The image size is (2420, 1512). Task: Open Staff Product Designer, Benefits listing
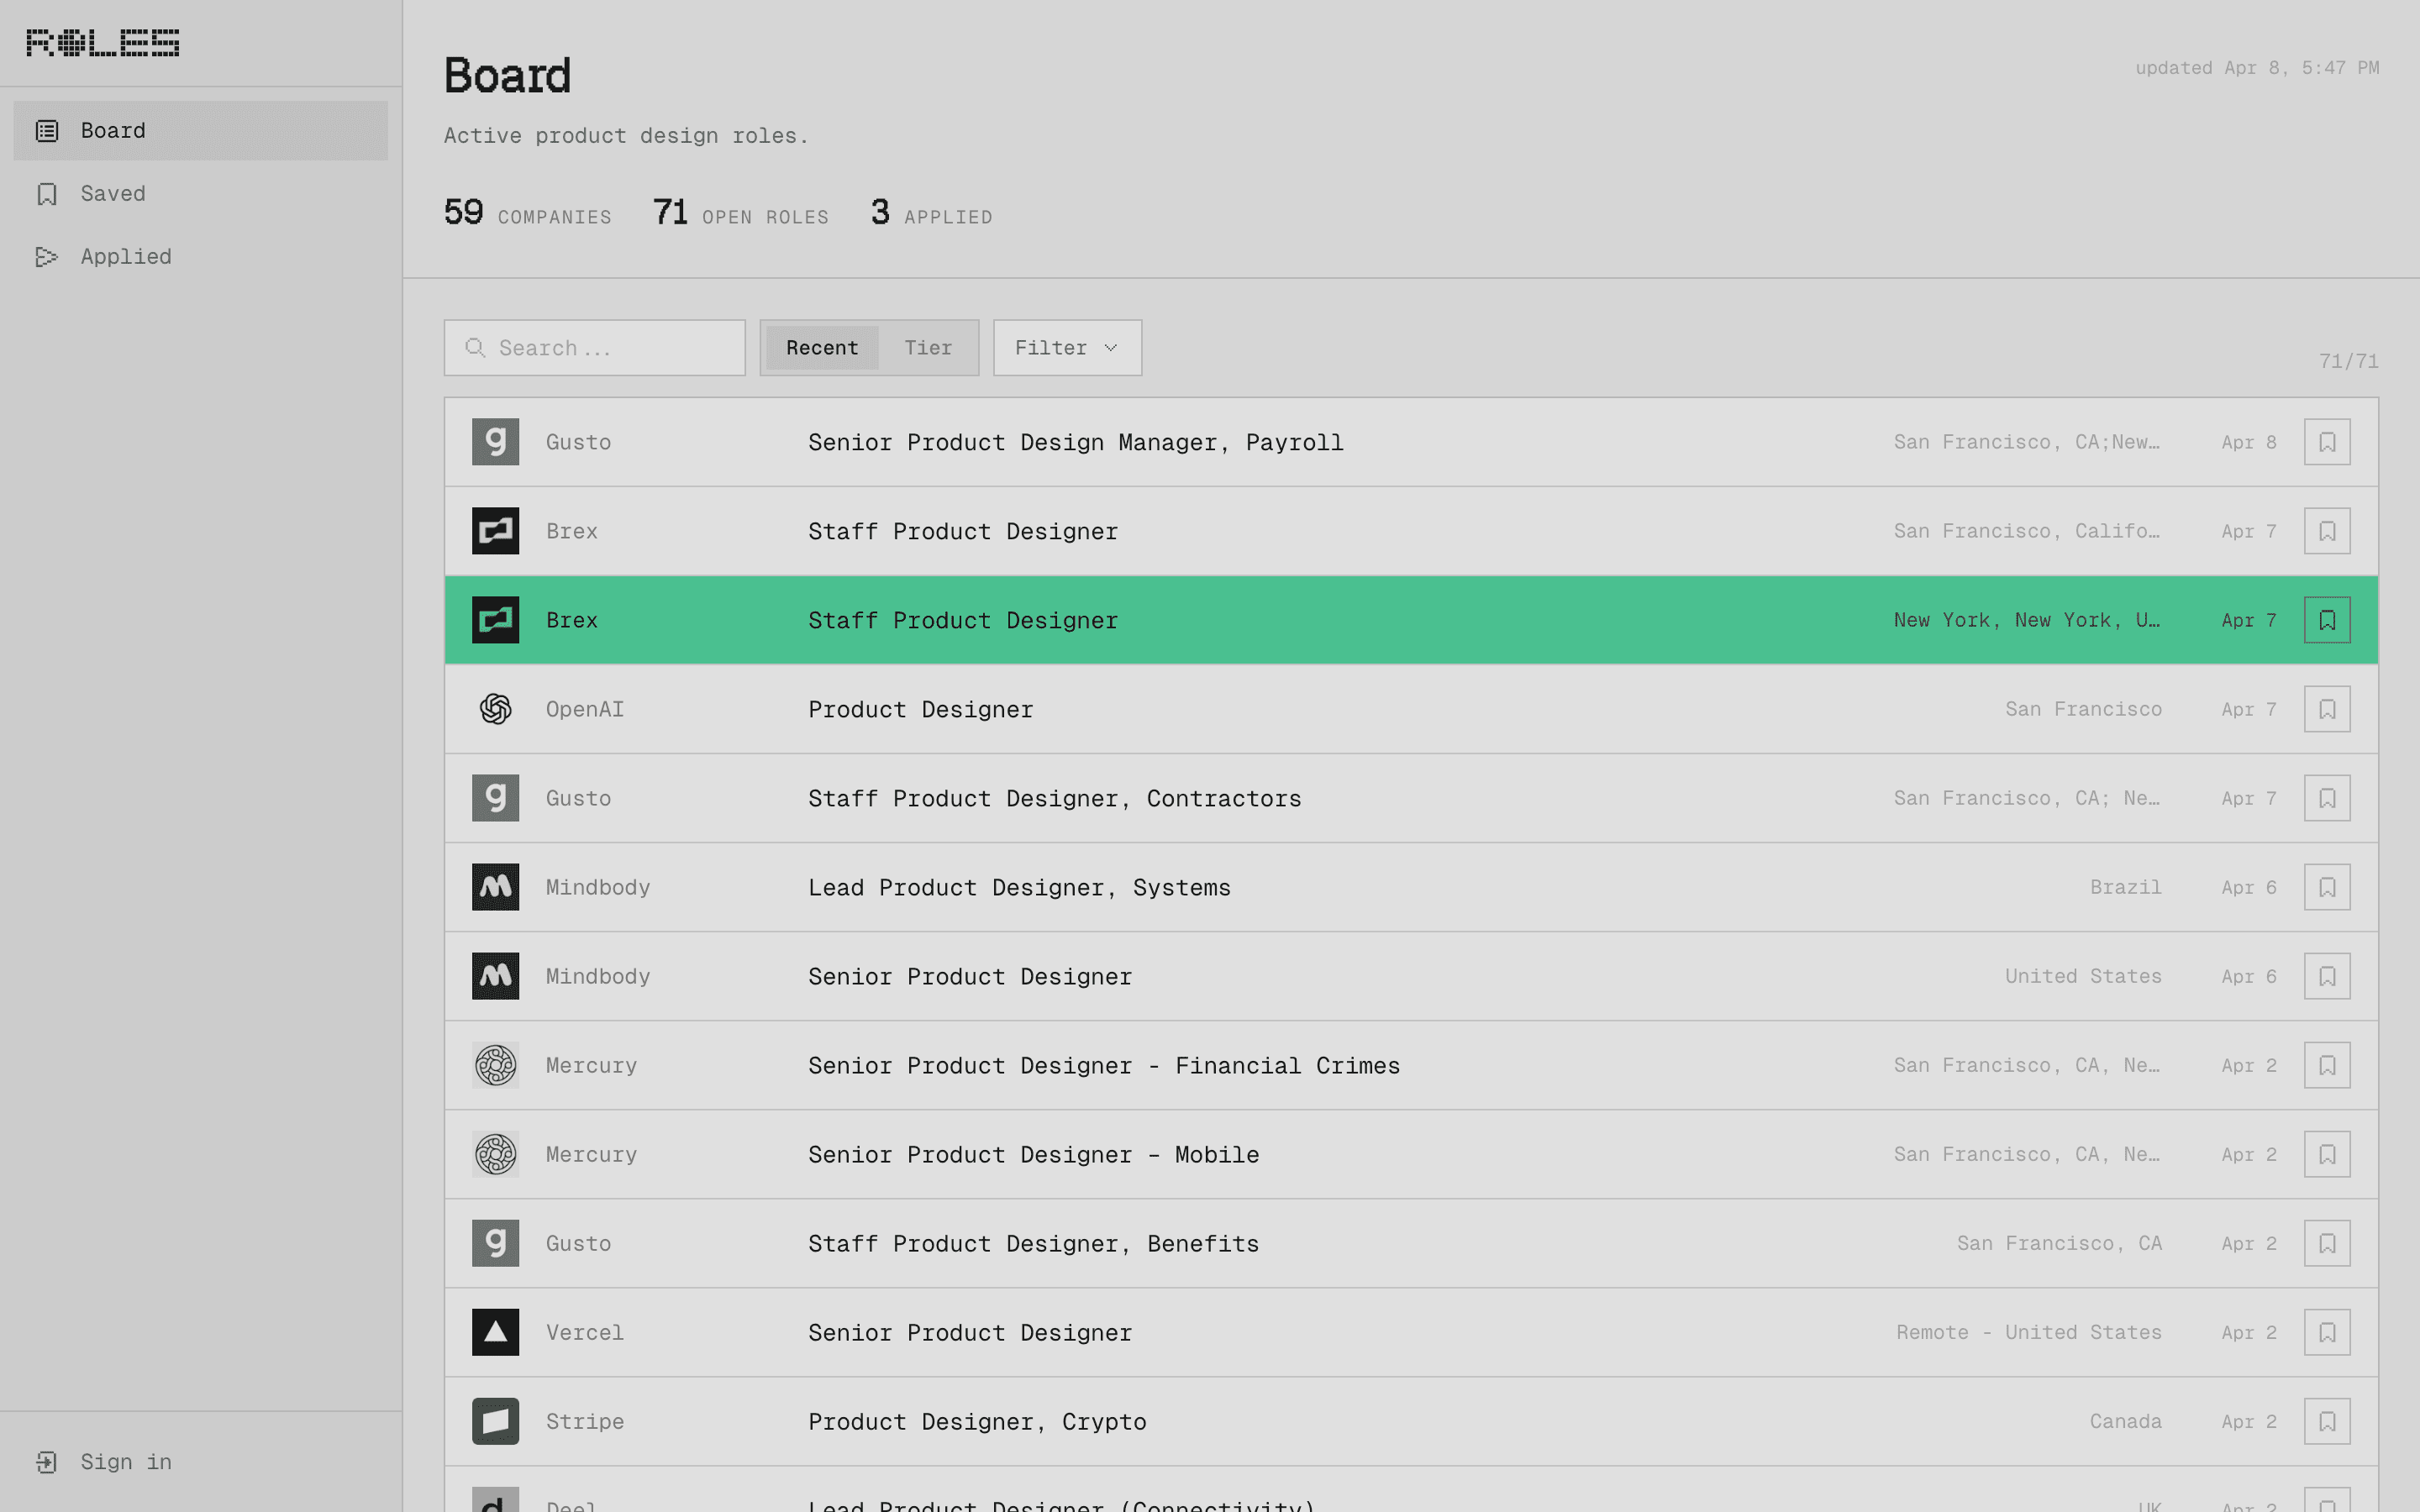pos(1033,1243)
